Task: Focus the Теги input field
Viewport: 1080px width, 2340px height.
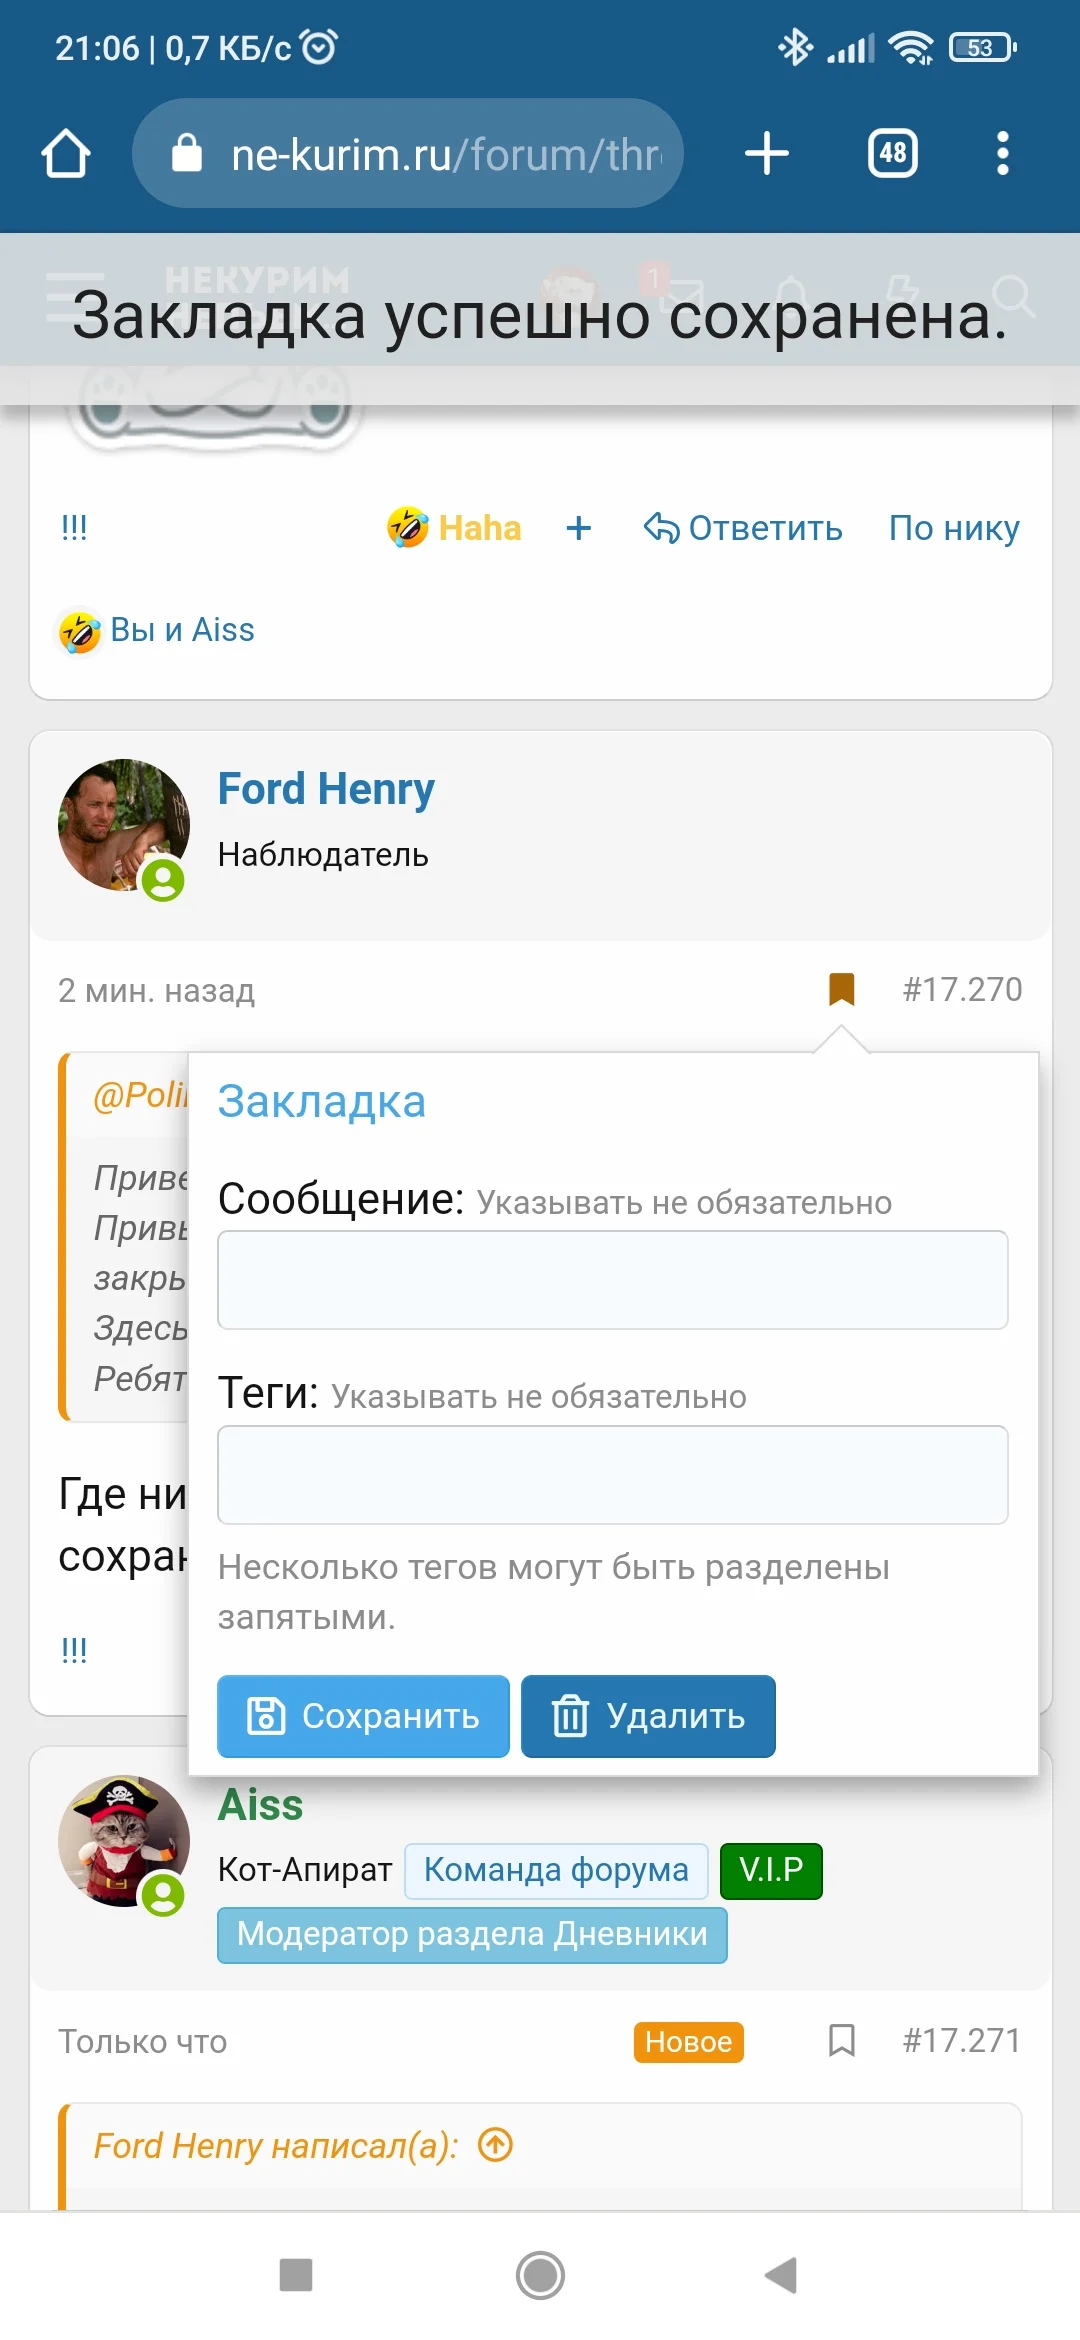Action: click(612, 1475)
